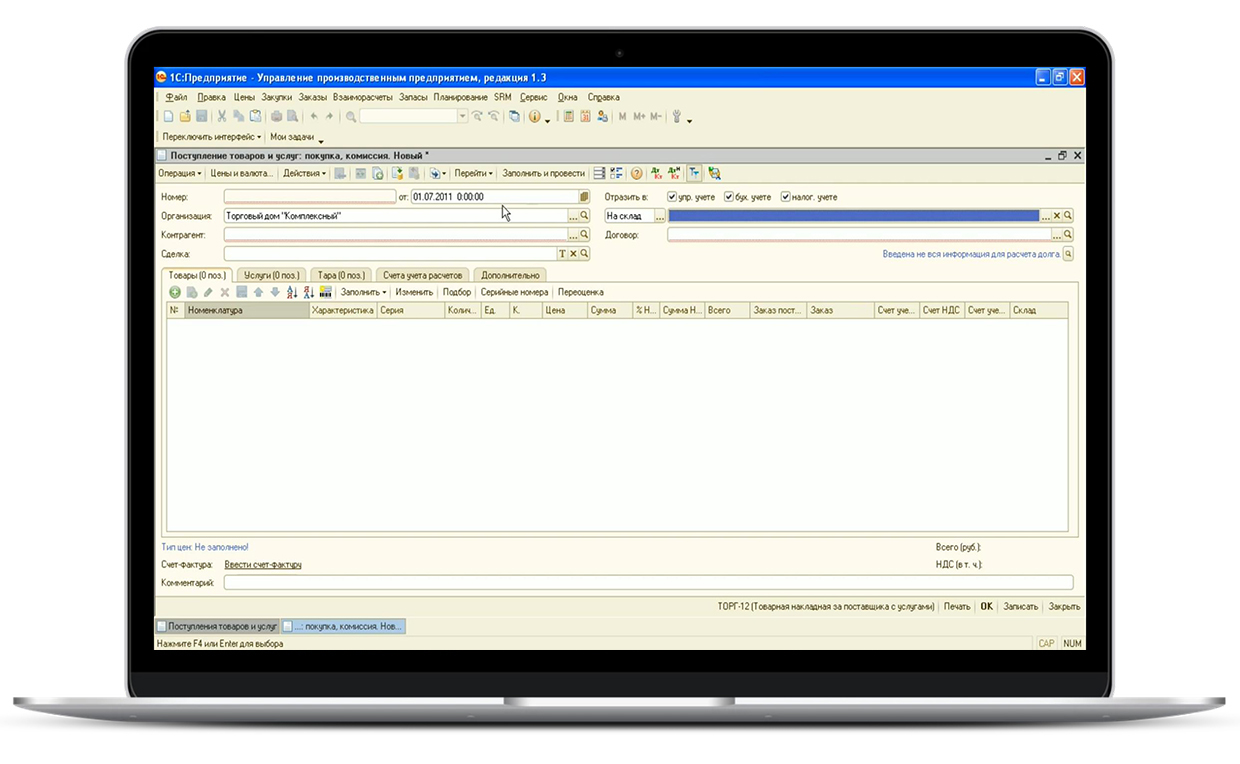Click the Save floppy disk icon
1240x764 pixels.
[x=201, y=117]
